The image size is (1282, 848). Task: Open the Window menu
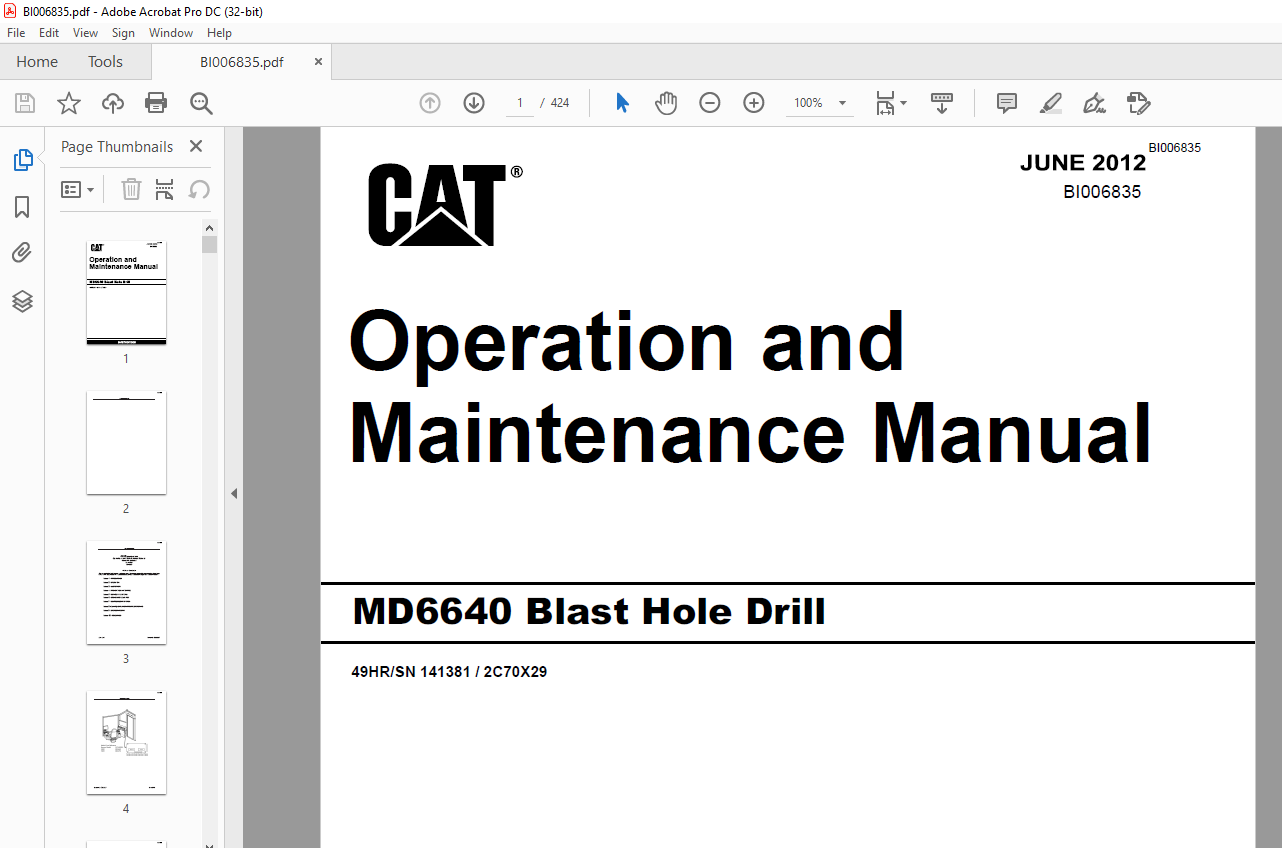(x=171, y=33)
